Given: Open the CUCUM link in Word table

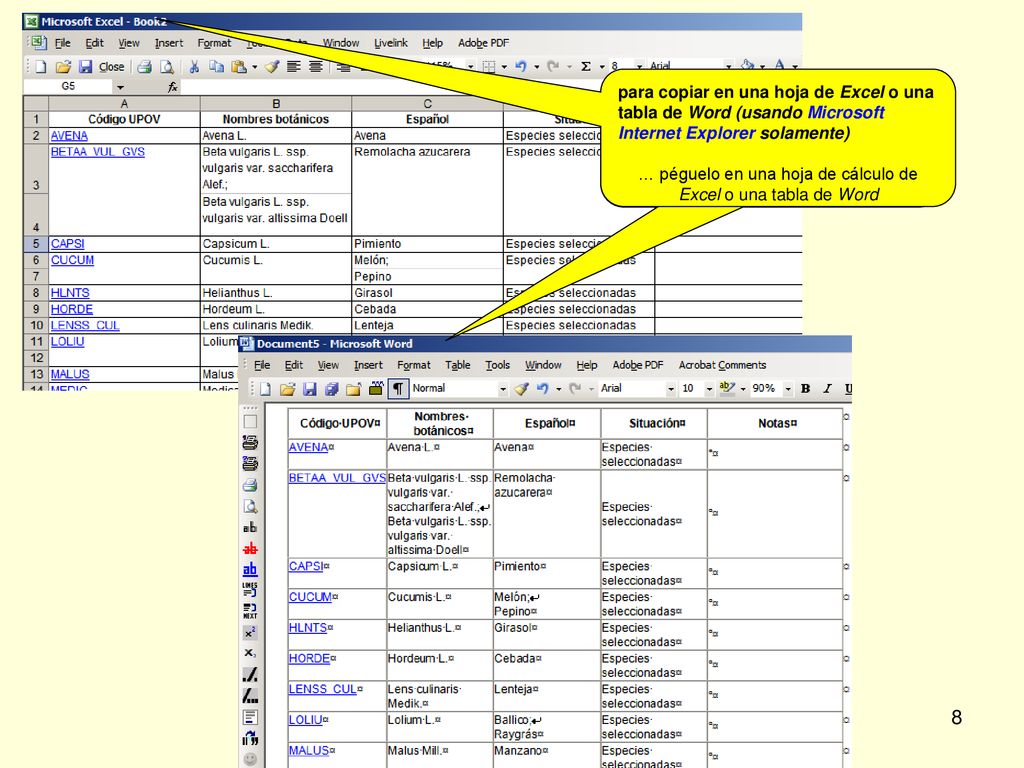Looking at the screenshot, I should point(310,597).
